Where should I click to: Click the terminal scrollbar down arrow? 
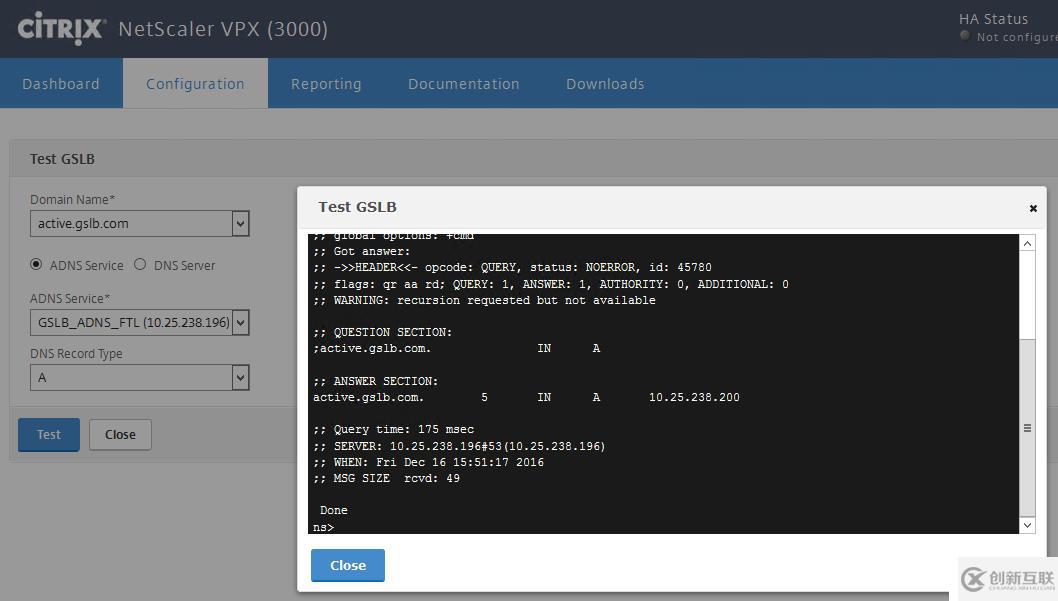pyautogui.click(x=1027, y=525)
